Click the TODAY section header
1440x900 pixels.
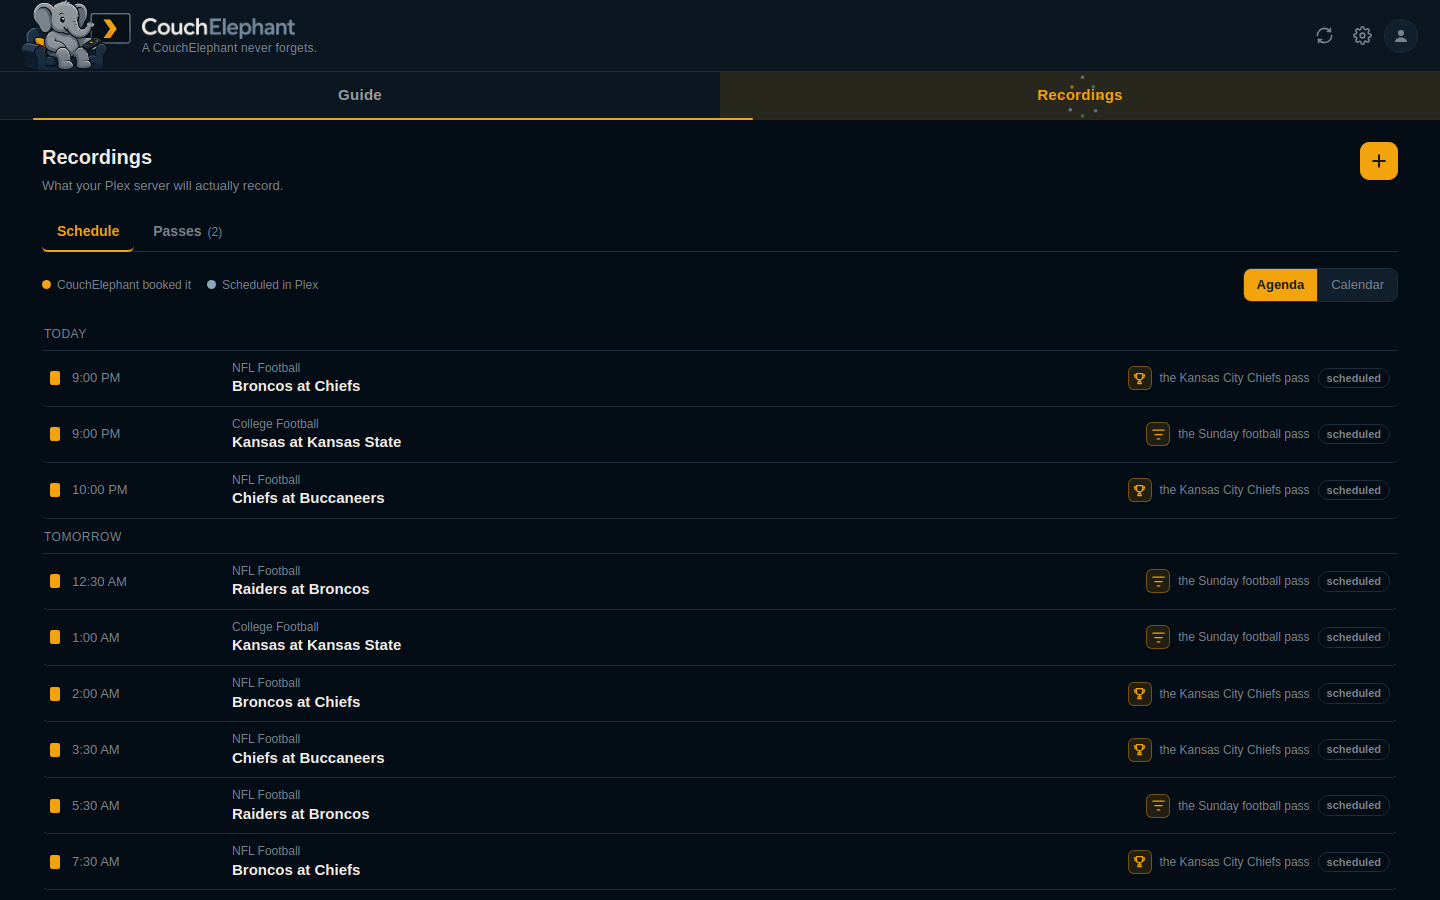[65, 334]
